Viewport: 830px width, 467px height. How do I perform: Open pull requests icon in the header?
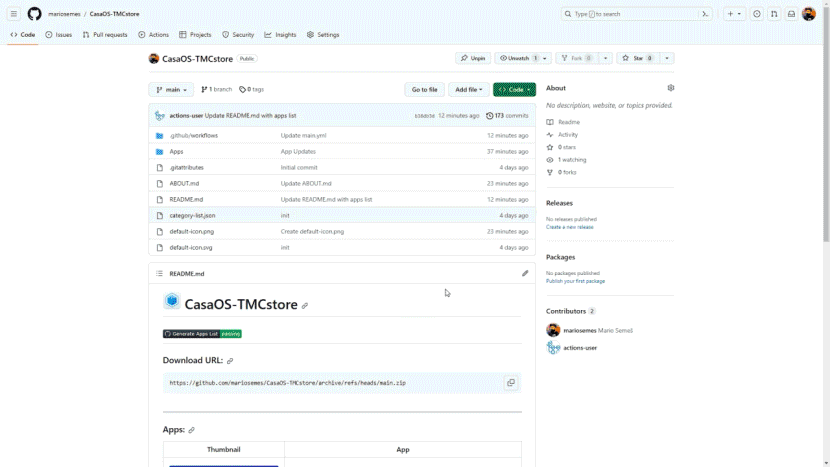coord(774,14)
